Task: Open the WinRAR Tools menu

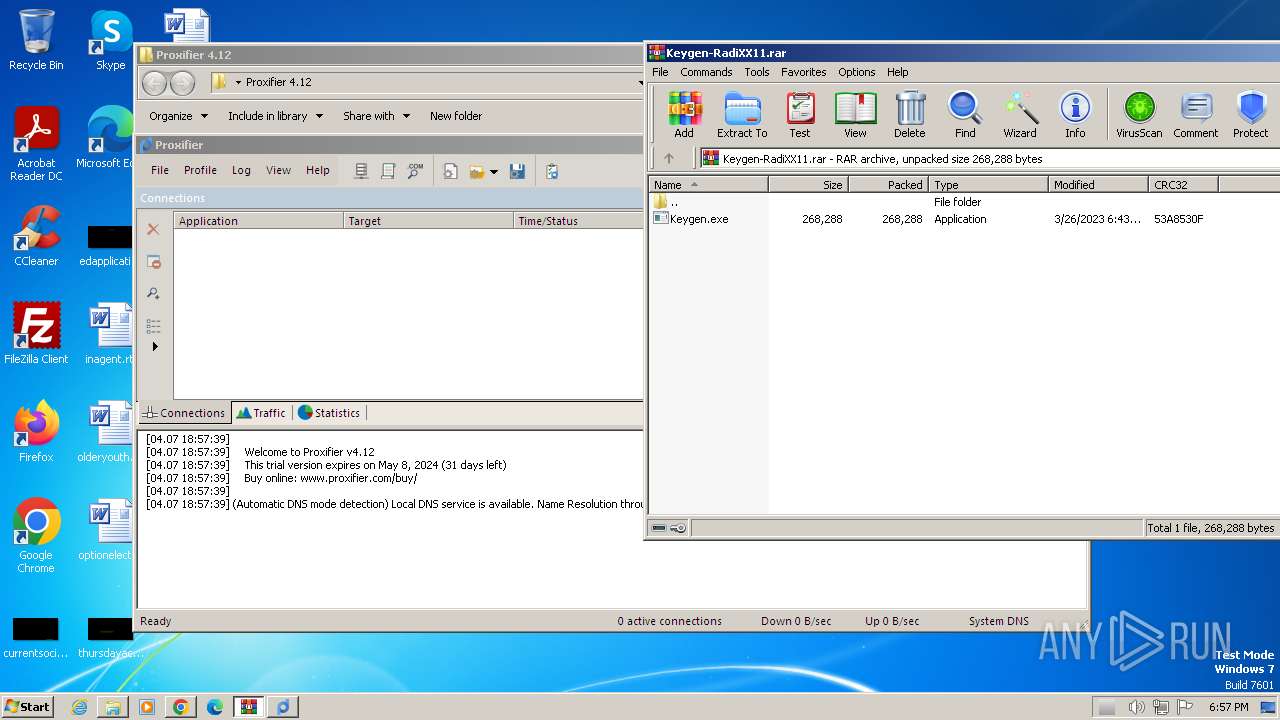Action: coord(757,72)
